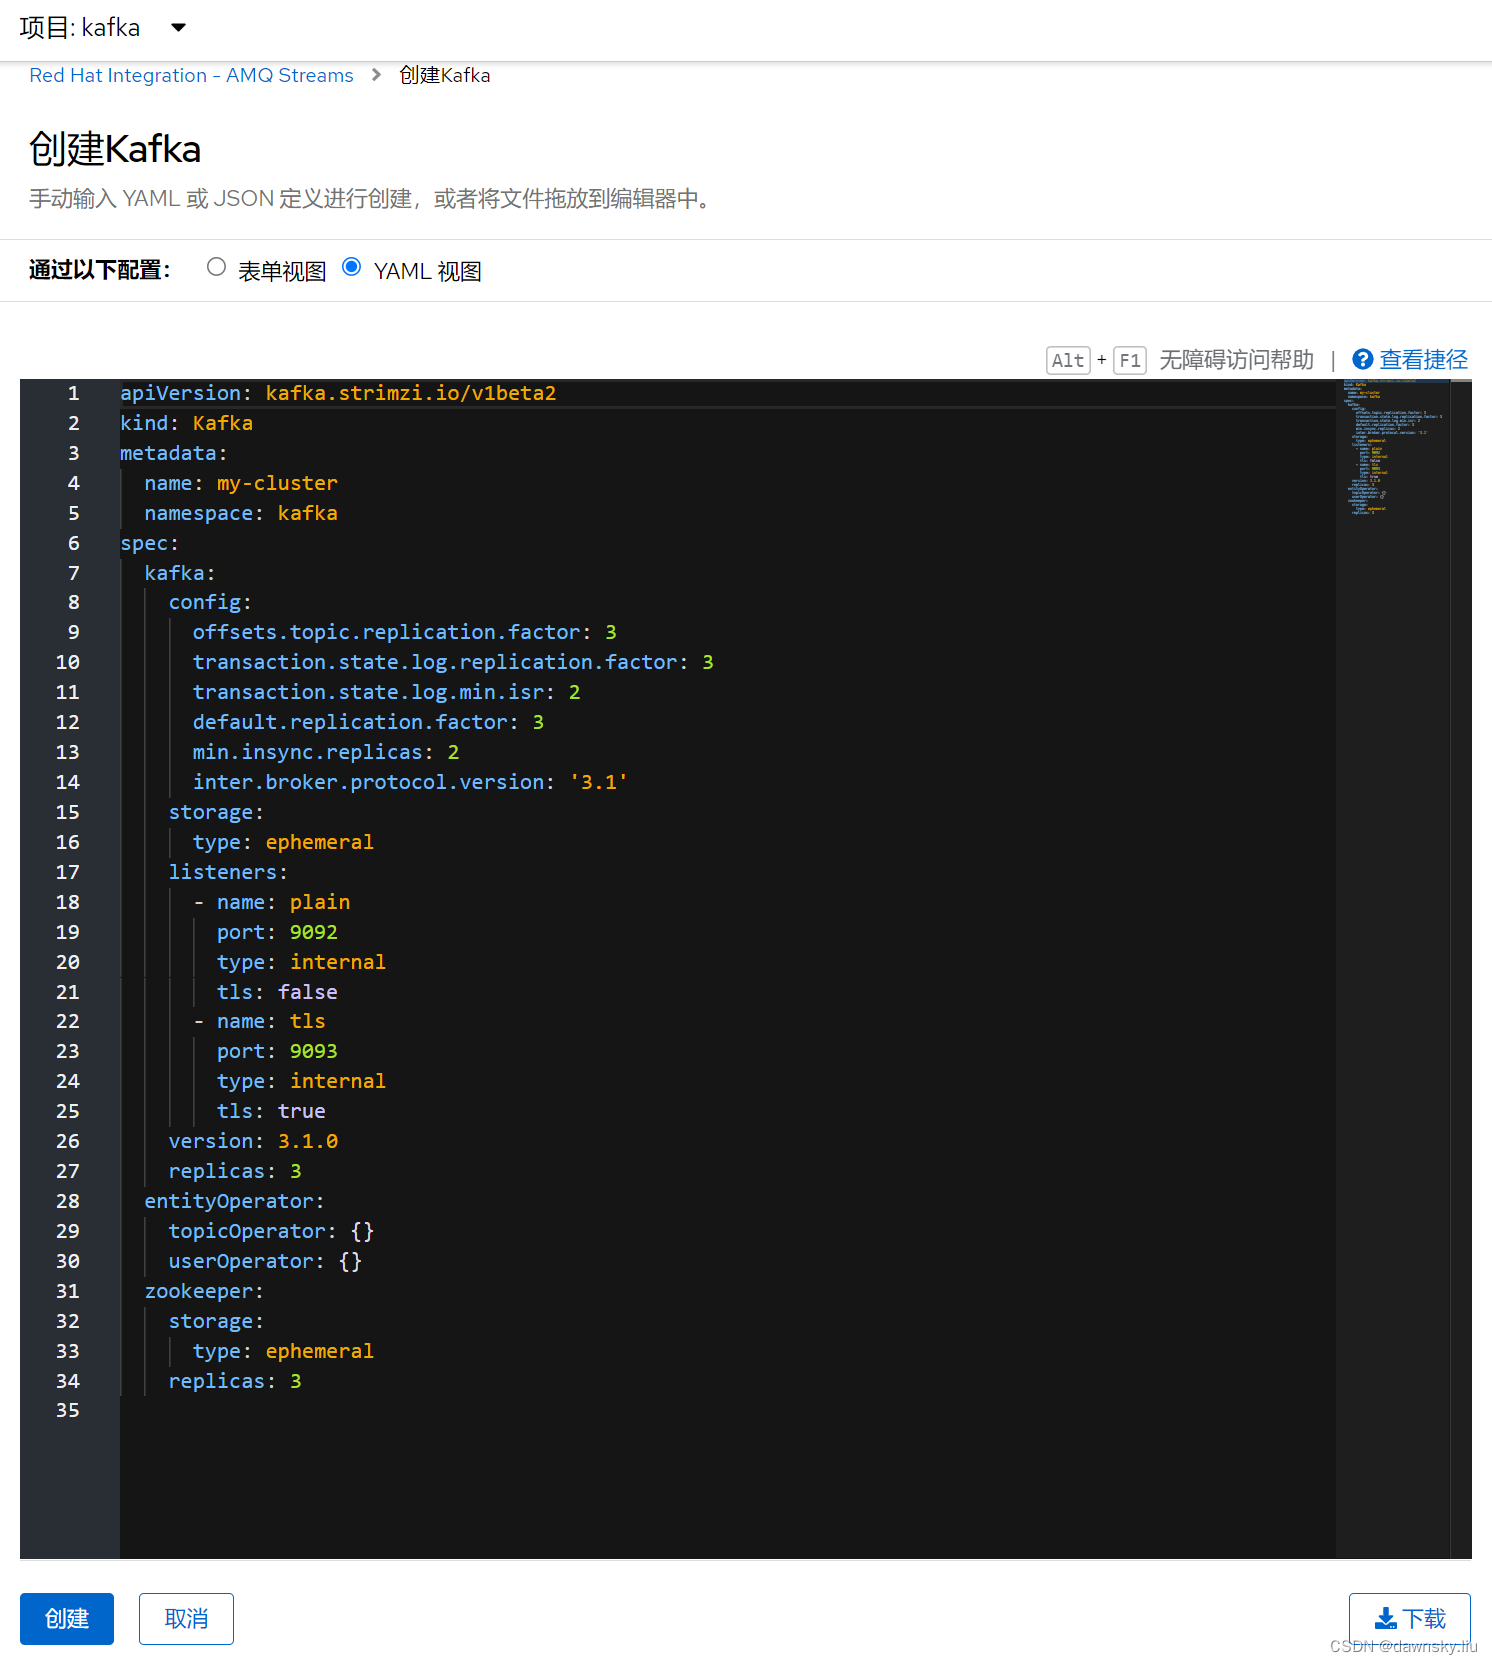This screenshot has width=1492, height=1665.
Task: Click the config: line
Action: coord(210,602)
